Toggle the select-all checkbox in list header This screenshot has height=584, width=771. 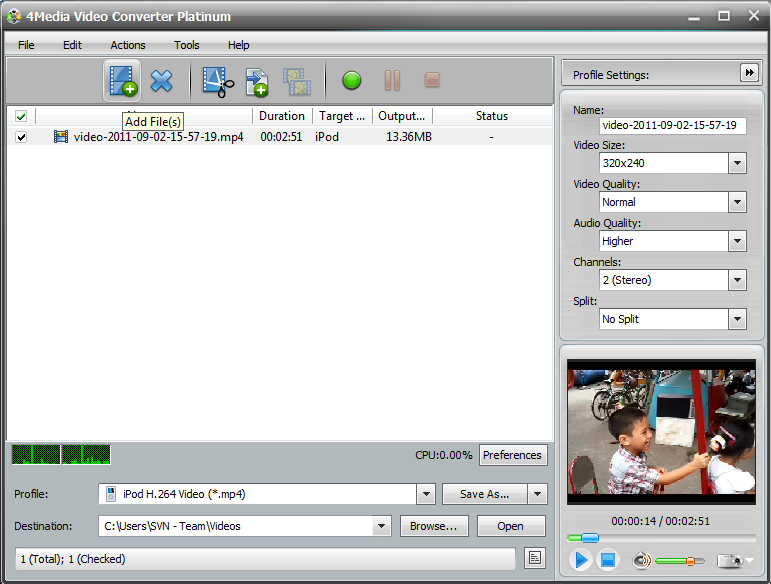[21, 117]
